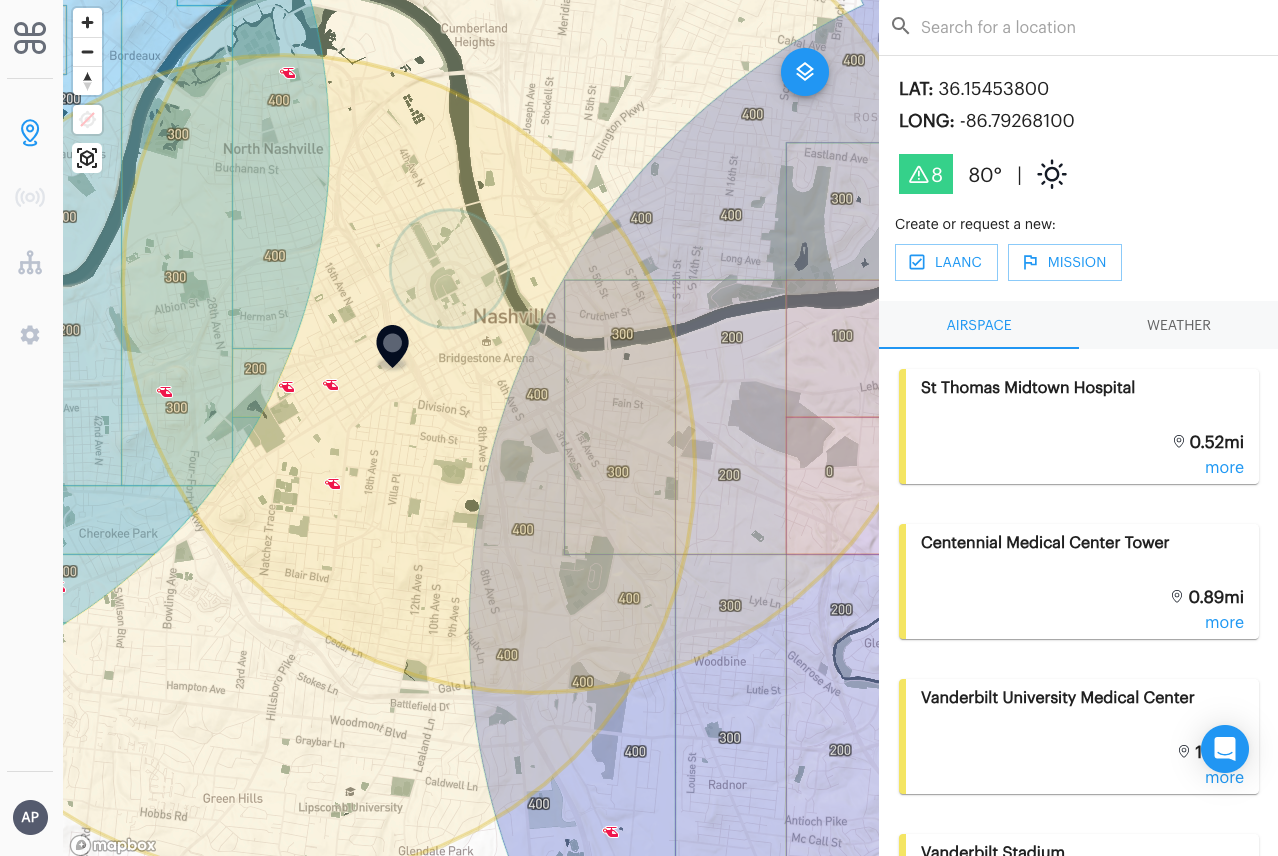Click the Bordeaux map label

point(135,55)
